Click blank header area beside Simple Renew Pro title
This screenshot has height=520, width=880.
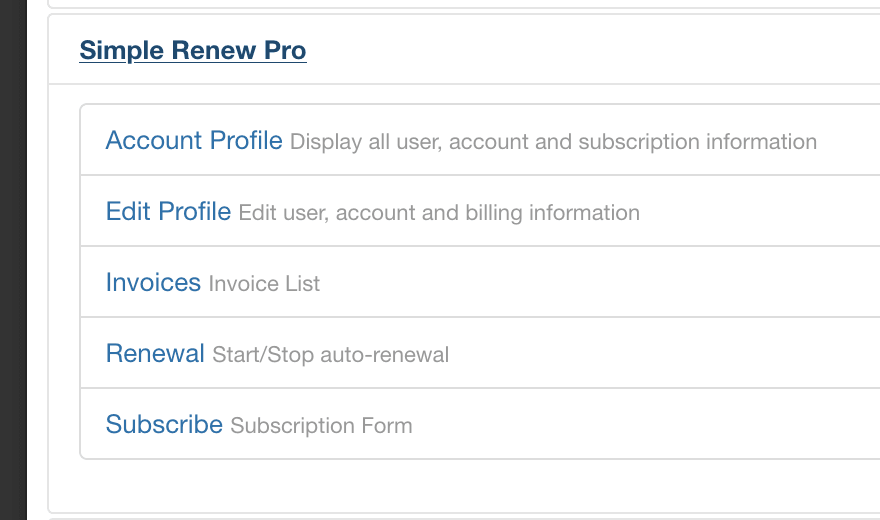click(600, 50)
